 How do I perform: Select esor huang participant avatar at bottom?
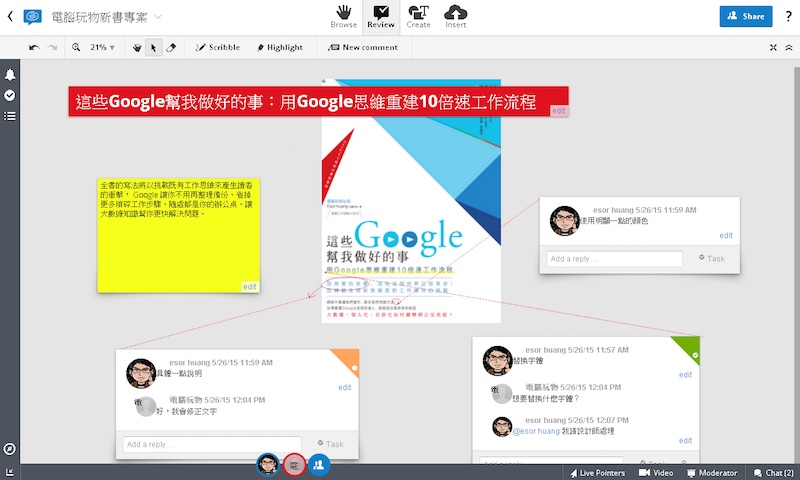(268, 465)
